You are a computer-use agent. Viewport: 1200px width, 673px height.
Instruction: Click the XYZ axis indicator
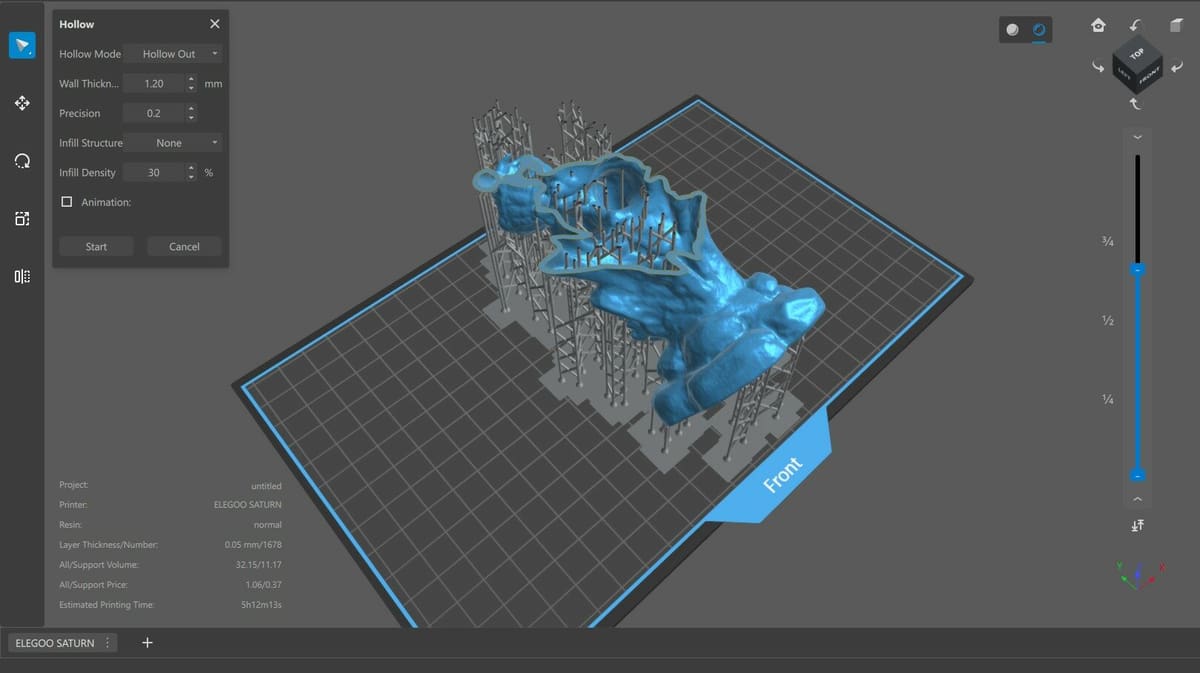[x=1140, y=574]
